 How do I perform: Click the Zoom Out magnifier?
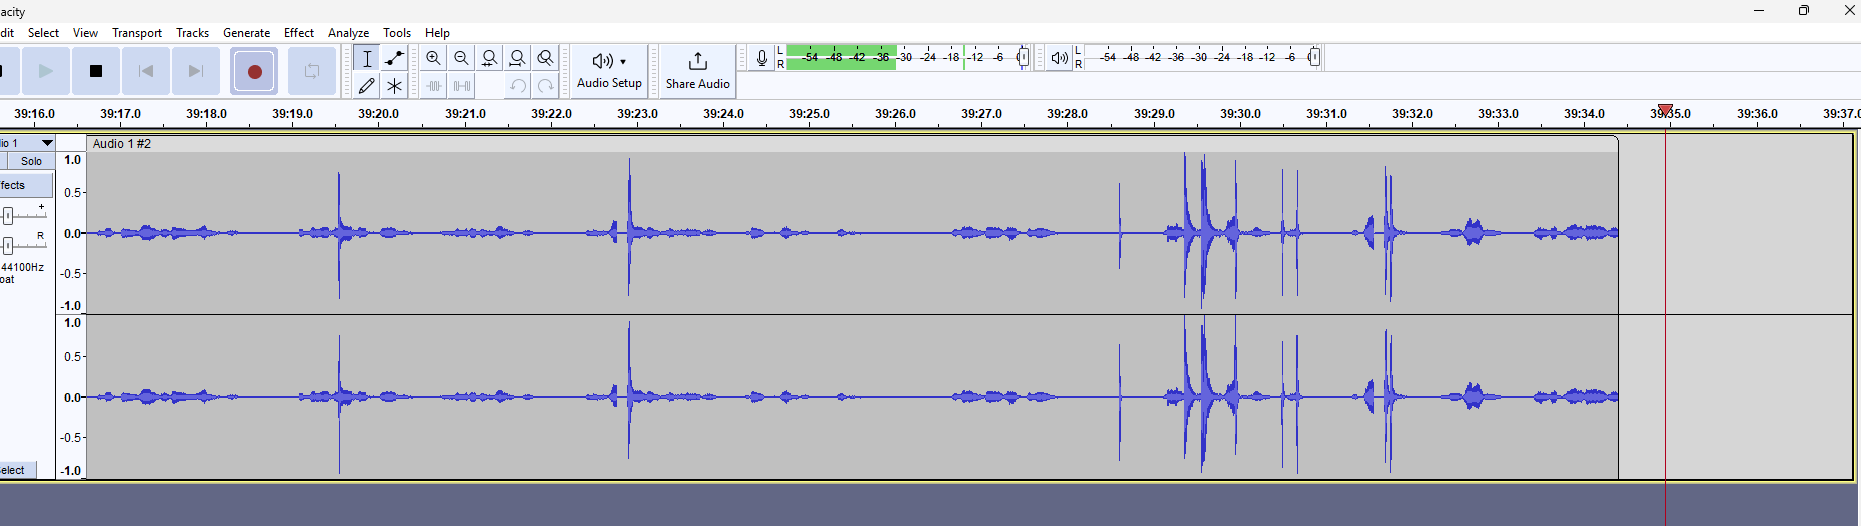click(x=461, y=58)
